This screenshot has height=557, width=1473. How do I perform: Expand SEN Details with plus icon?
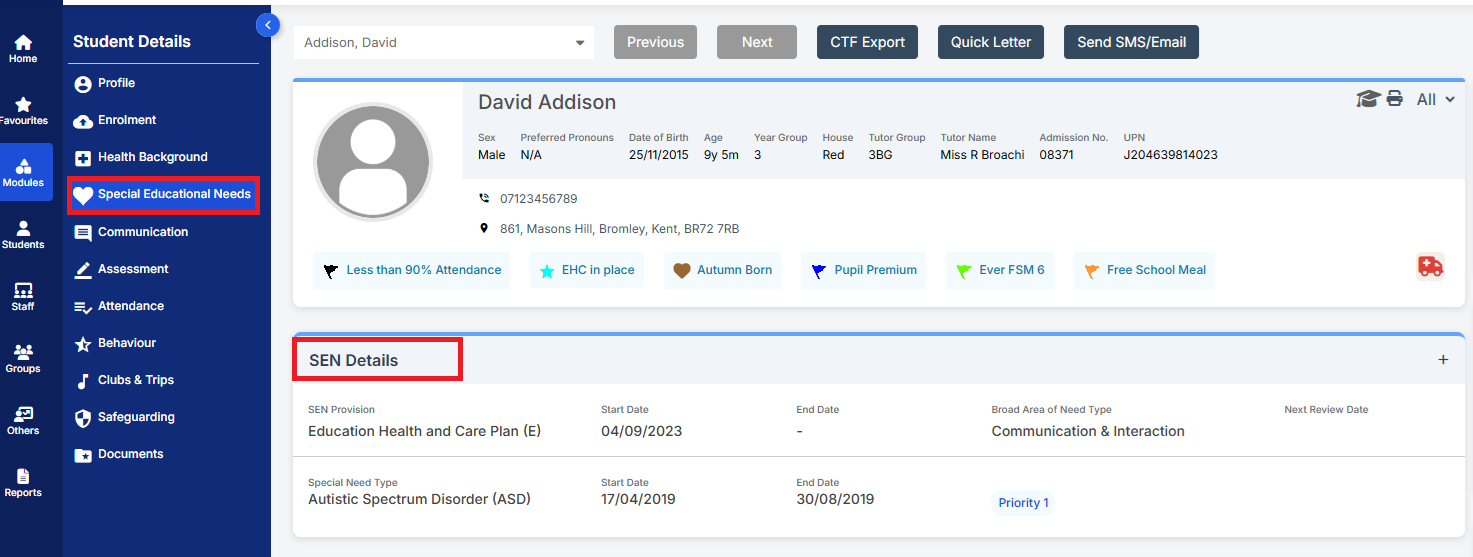tap(1443, 360)
